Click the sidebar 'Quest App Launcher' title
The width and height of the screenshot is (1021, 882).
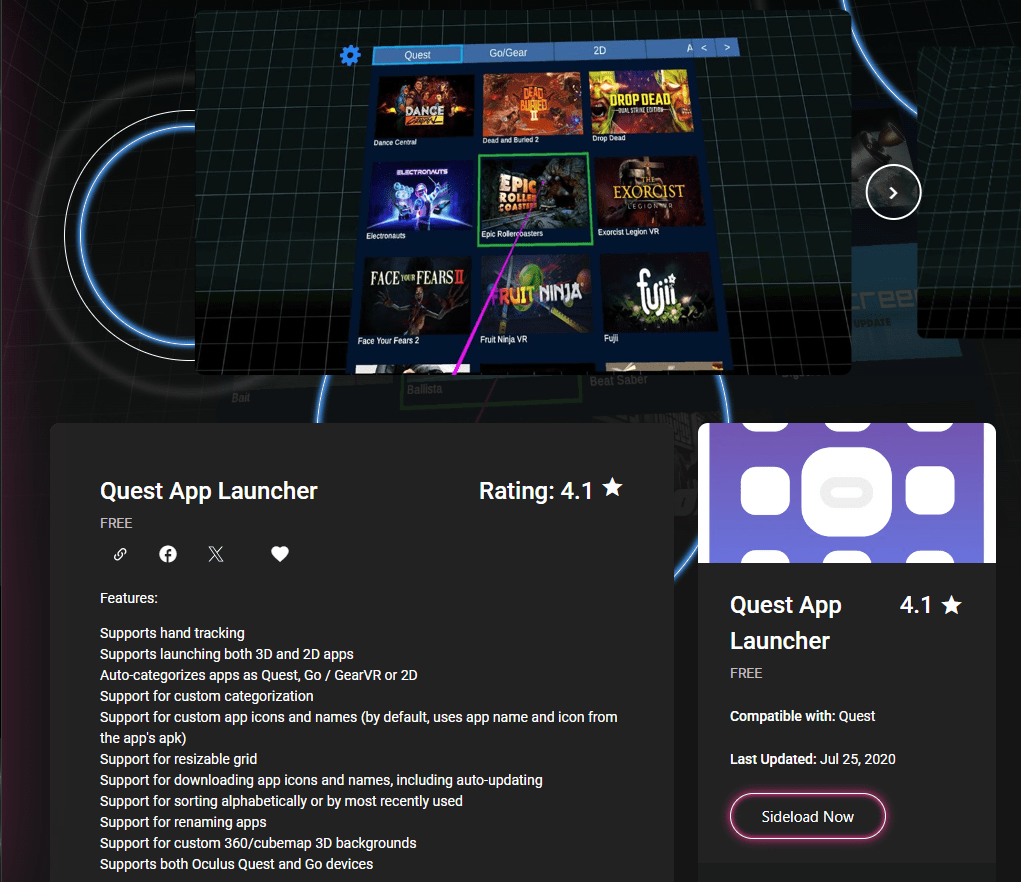[786, 623]
